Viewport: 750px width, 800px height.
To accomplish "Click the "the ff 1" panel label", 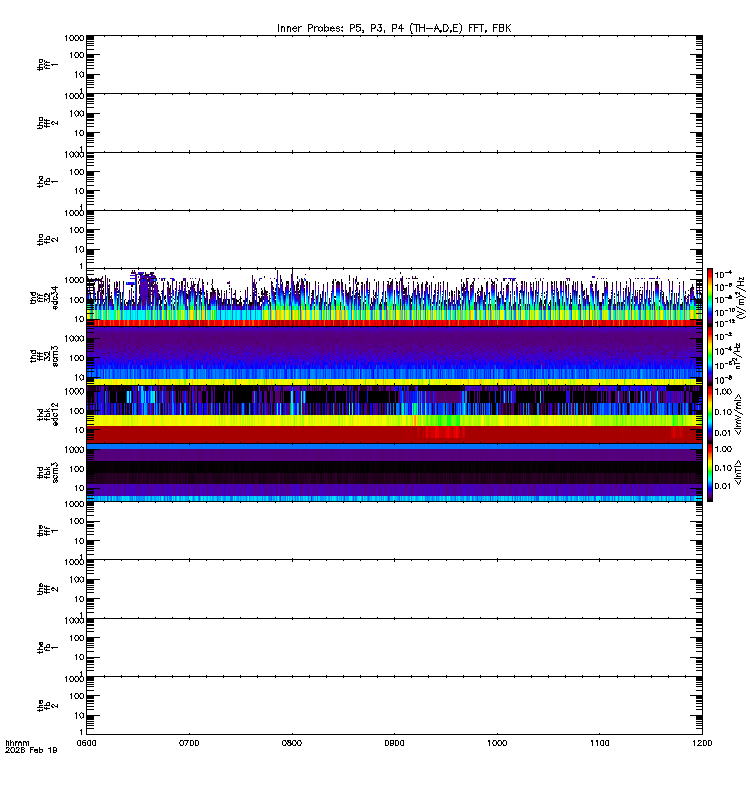I will pos(47,531).
